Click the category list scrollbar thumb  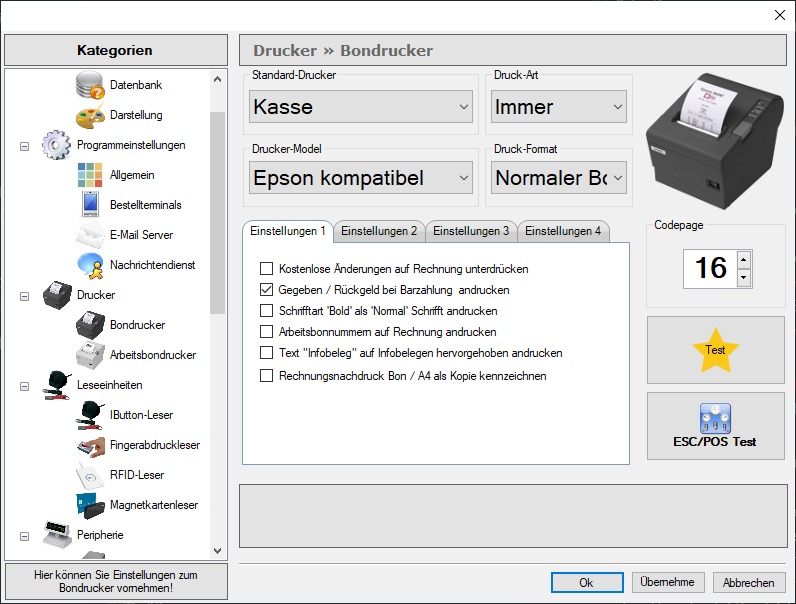[217, 213]
